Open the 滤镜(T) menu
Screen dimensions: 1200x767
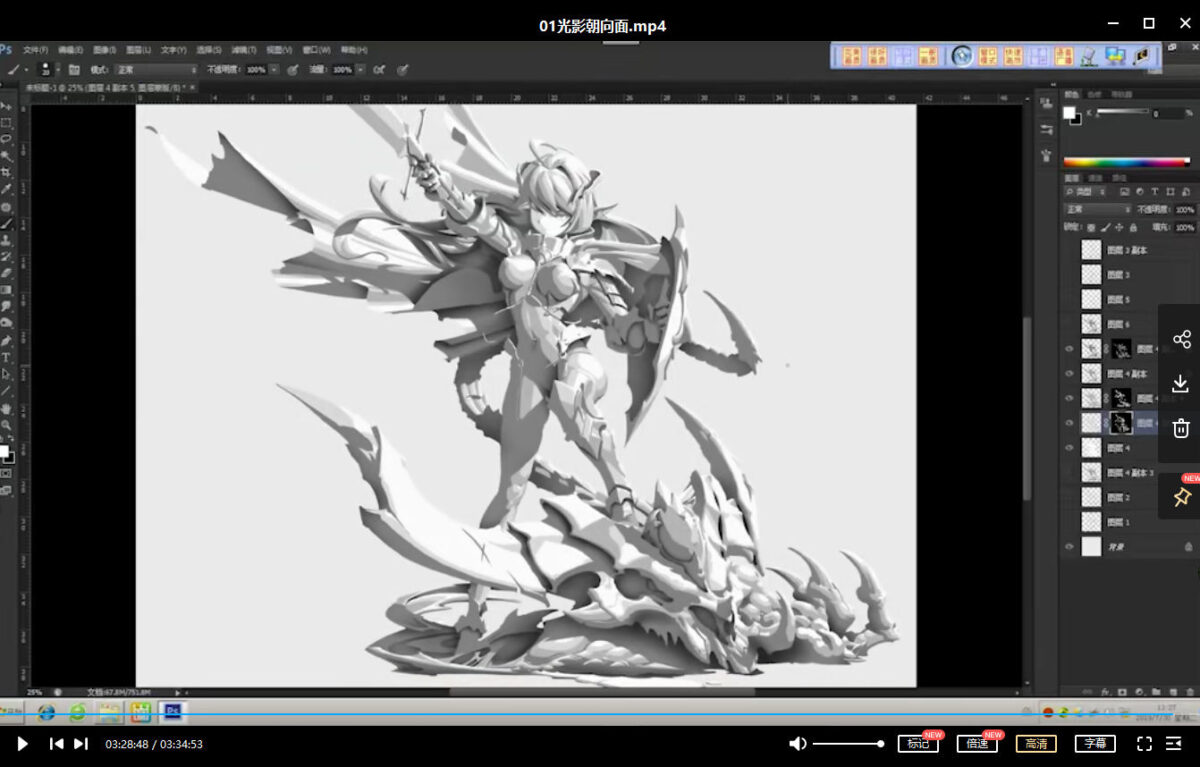[244, 49]
